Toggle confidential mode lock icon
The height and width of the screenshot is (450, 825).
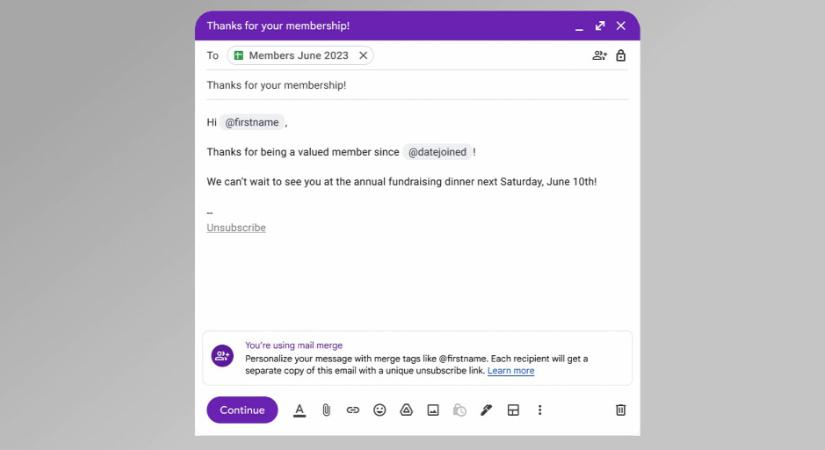(x=621, y=55)
